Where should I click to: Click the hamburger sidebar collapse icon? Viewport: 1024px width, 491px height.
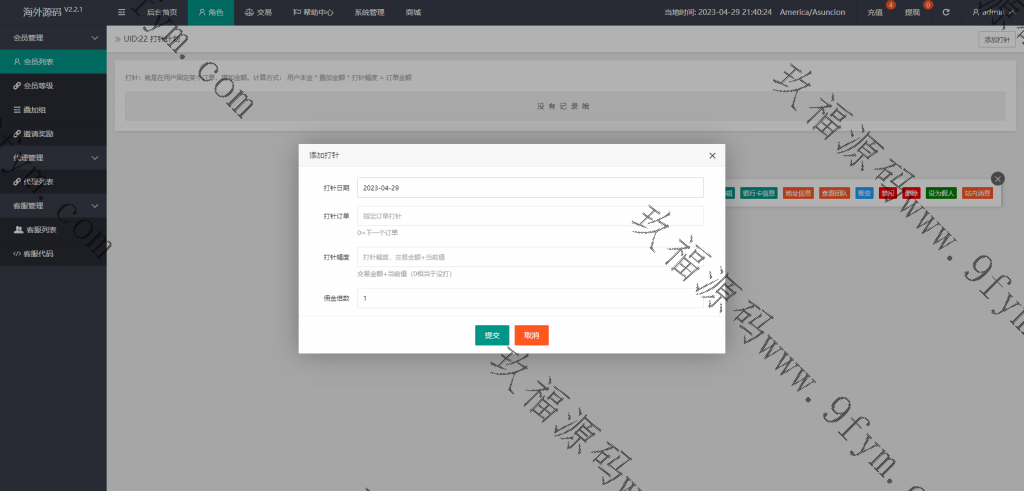(121, 13)
